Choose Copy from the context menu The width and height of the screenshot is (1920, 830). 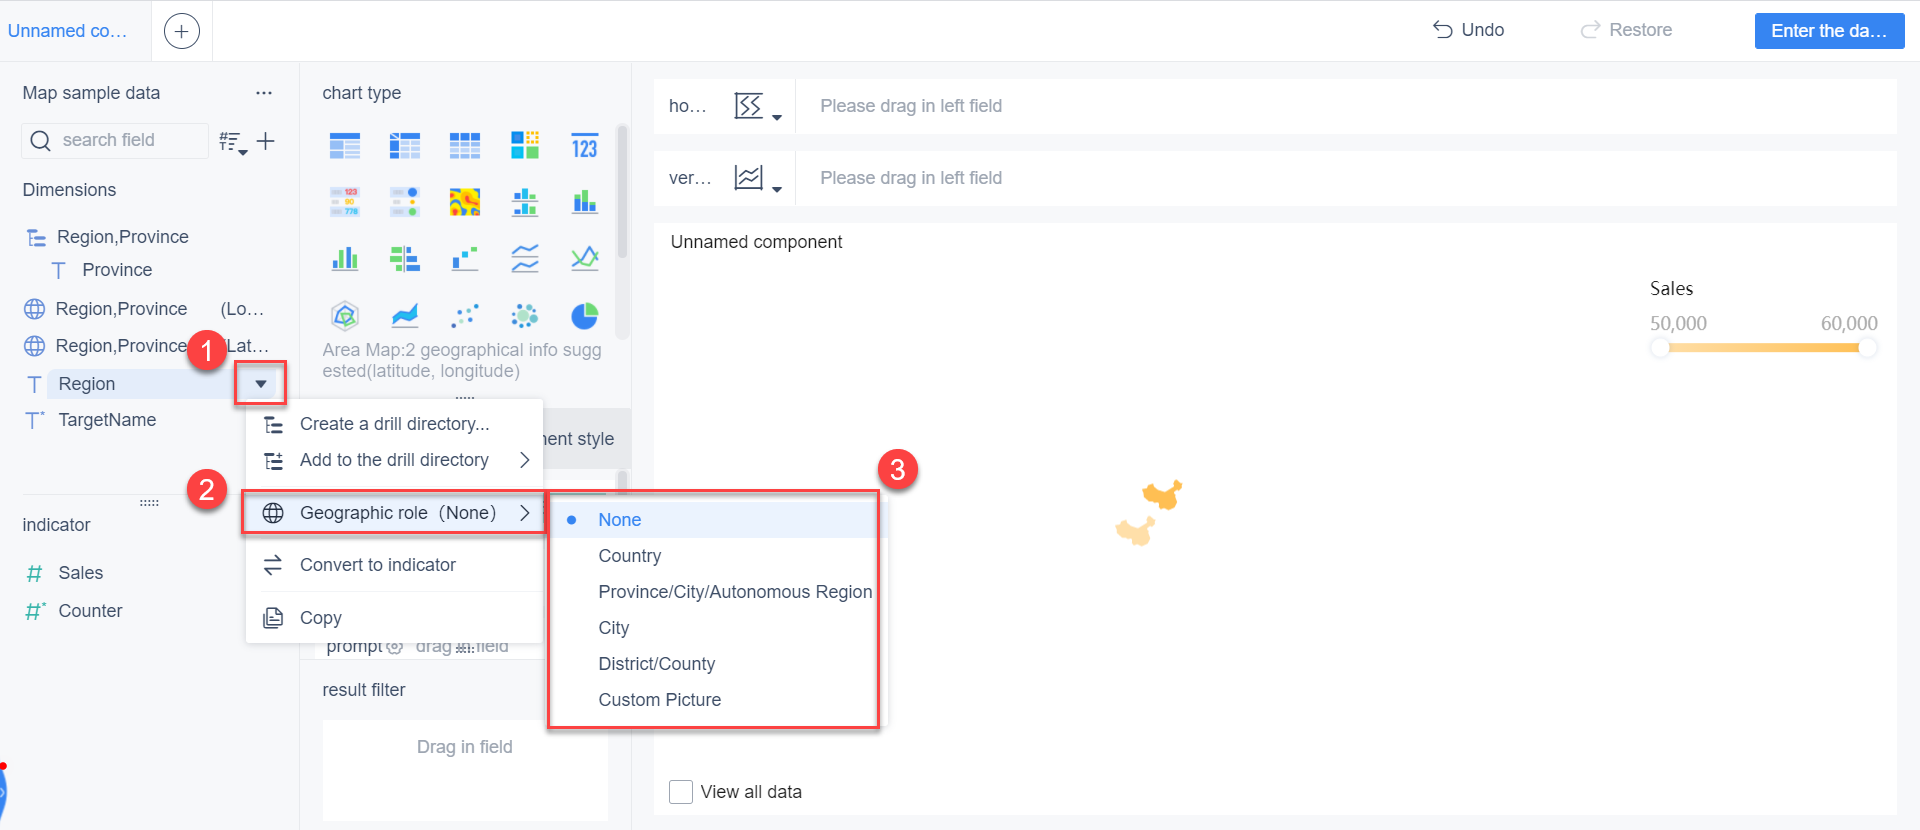click(395, 618)
